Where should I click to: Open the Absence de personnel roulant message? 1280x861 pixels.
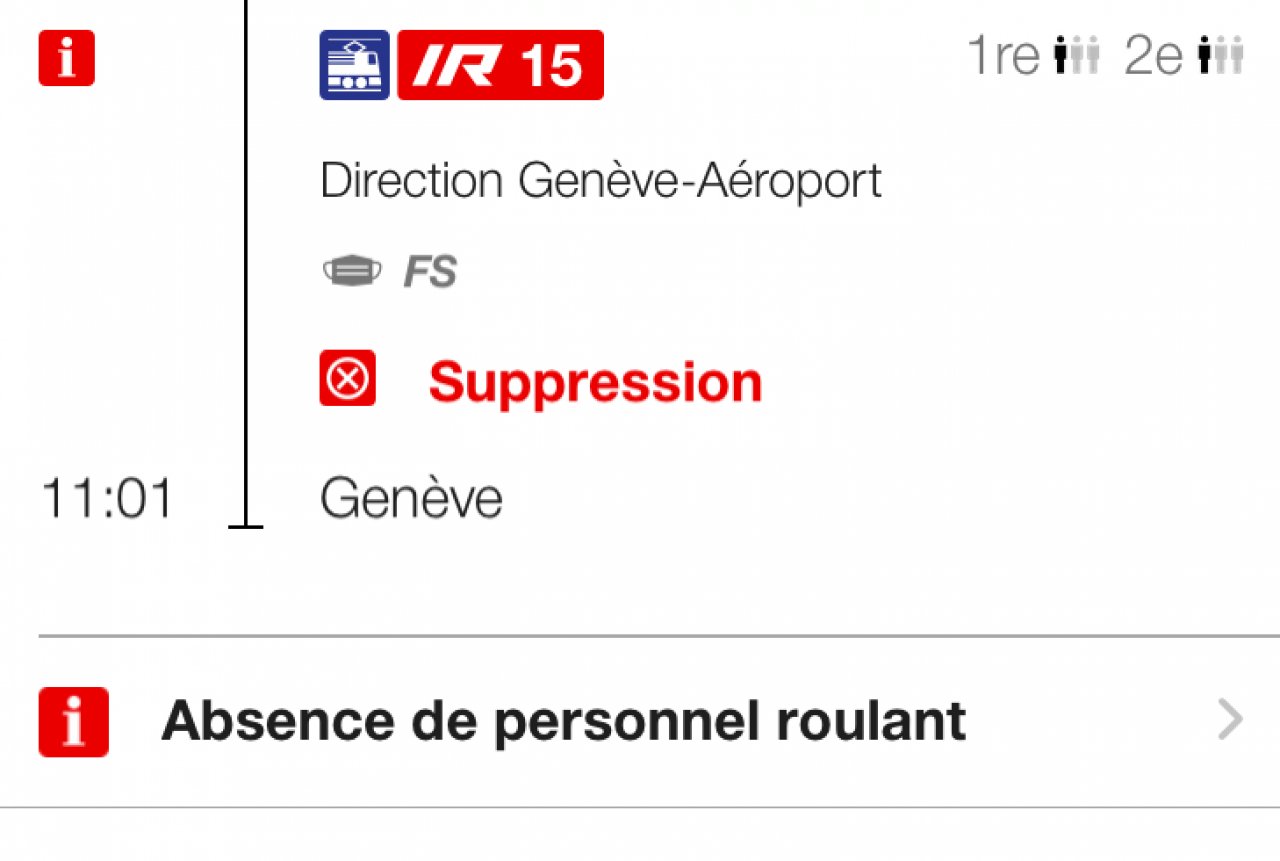pos(563,721)
